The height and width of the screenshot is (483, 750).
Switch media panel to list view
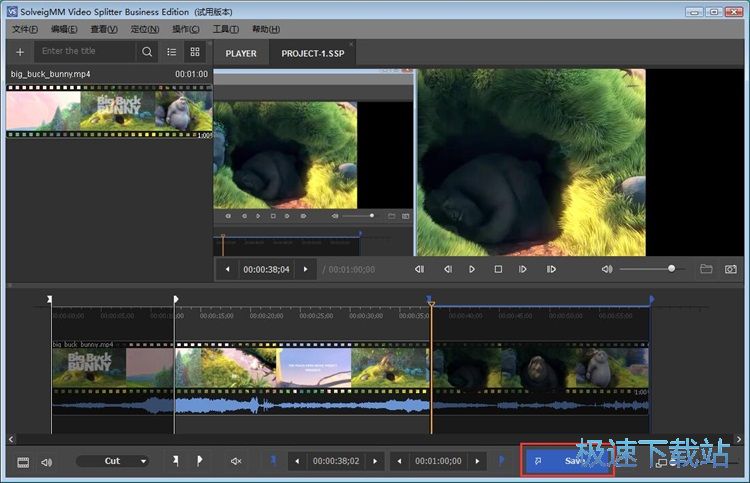point(172,52)
